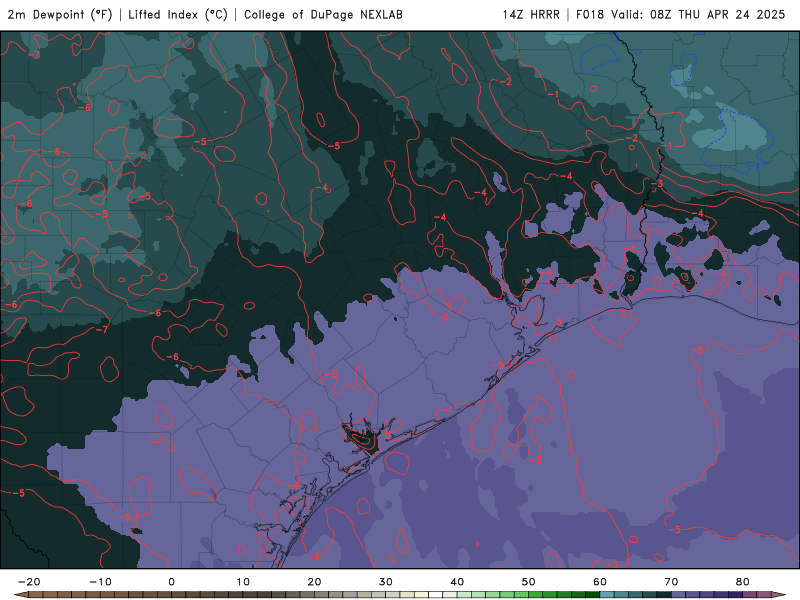800x600 pixels.
Task: Click the teal-blue colorbar swatch below 60
Action: click(607, 595)
